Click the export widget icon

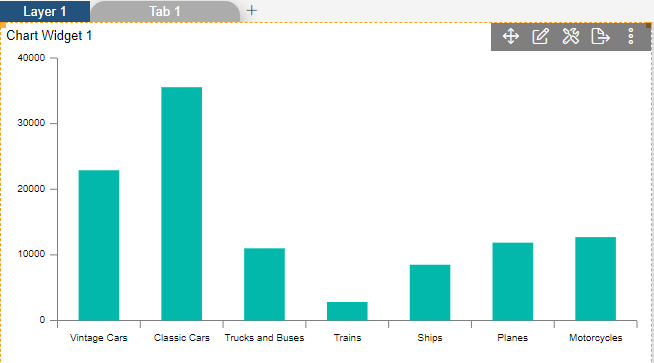[x=601, y=36]
